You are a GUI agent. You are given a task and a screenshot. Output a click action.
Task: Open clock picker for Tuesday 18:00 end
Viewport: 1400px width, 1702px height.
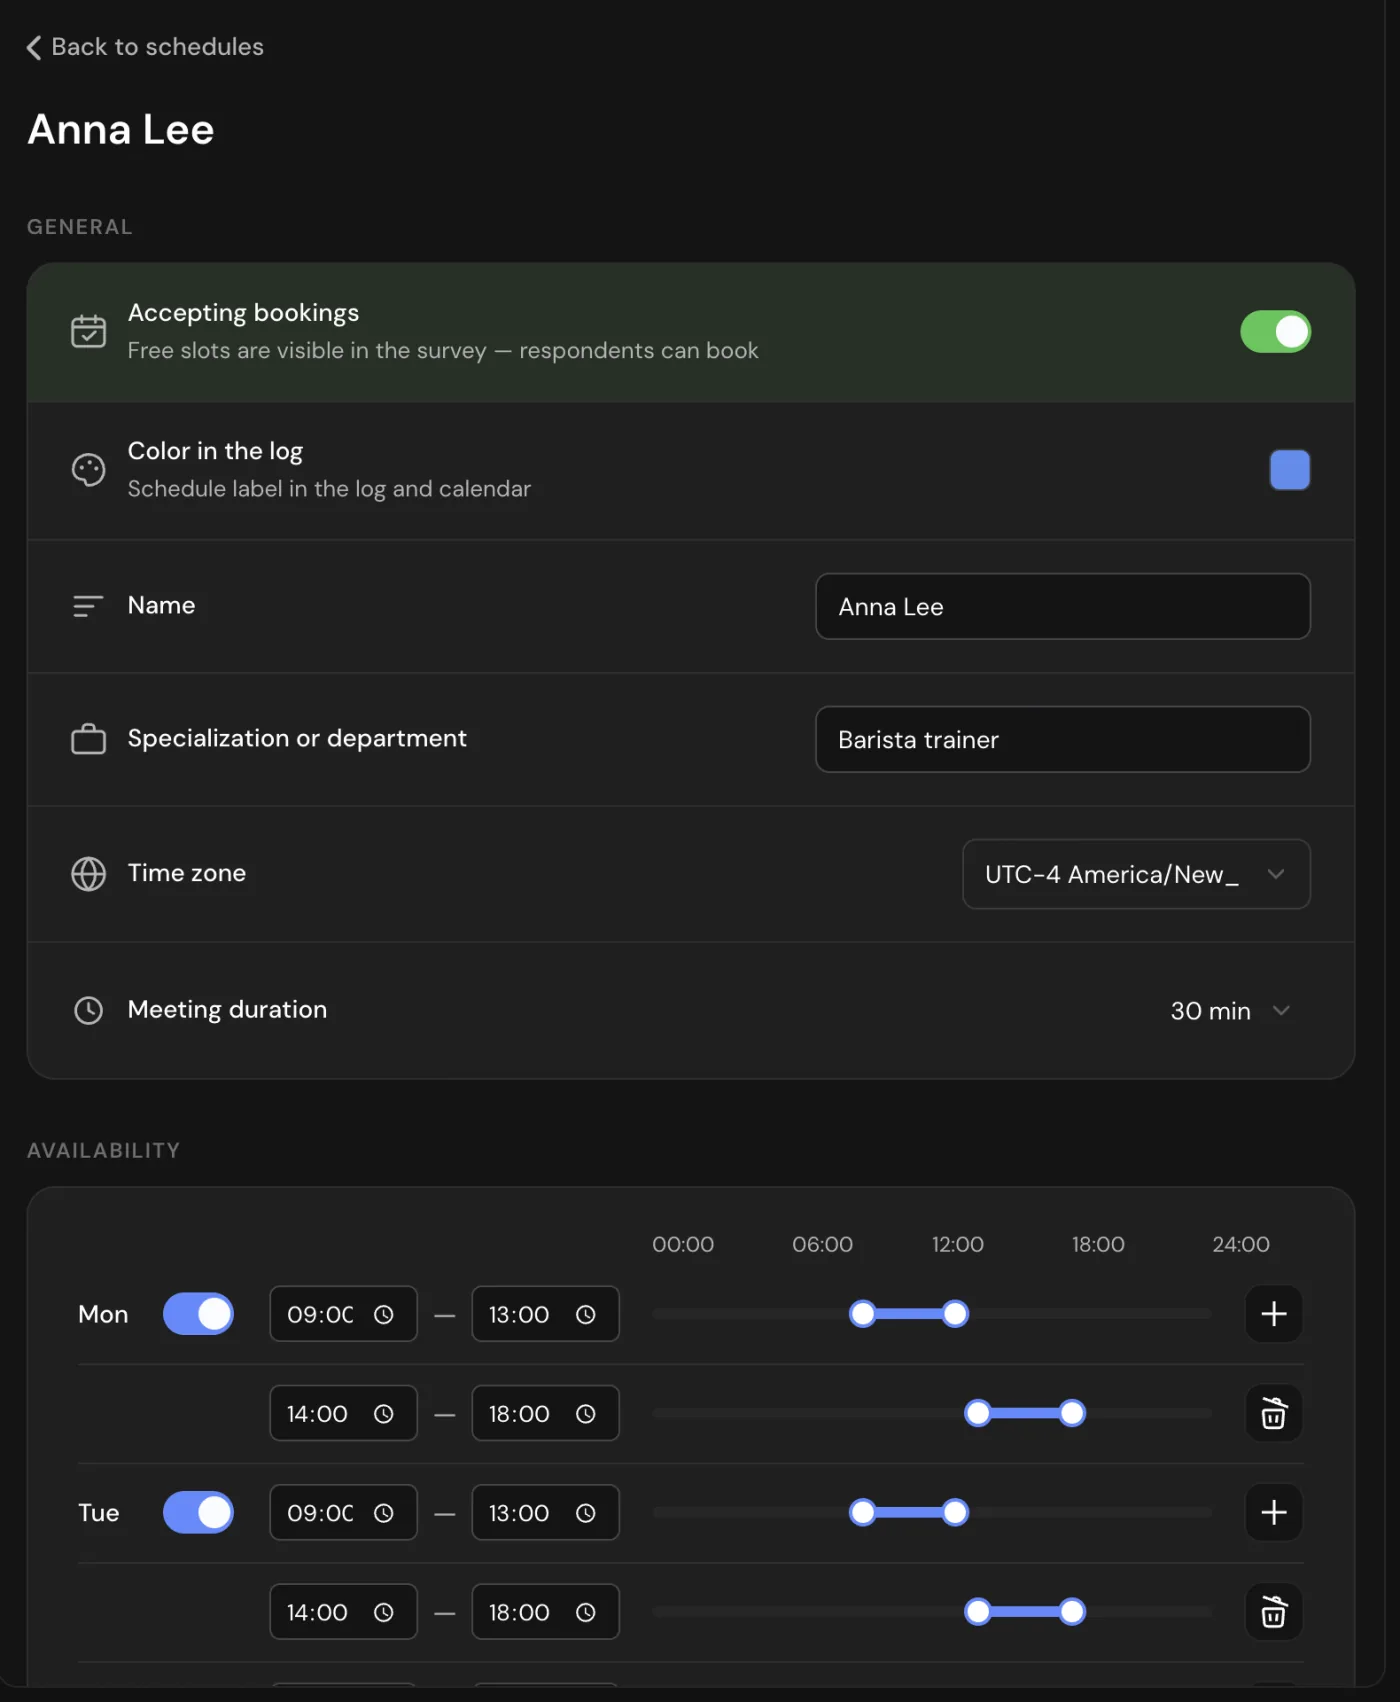[x=586, y=1613]
